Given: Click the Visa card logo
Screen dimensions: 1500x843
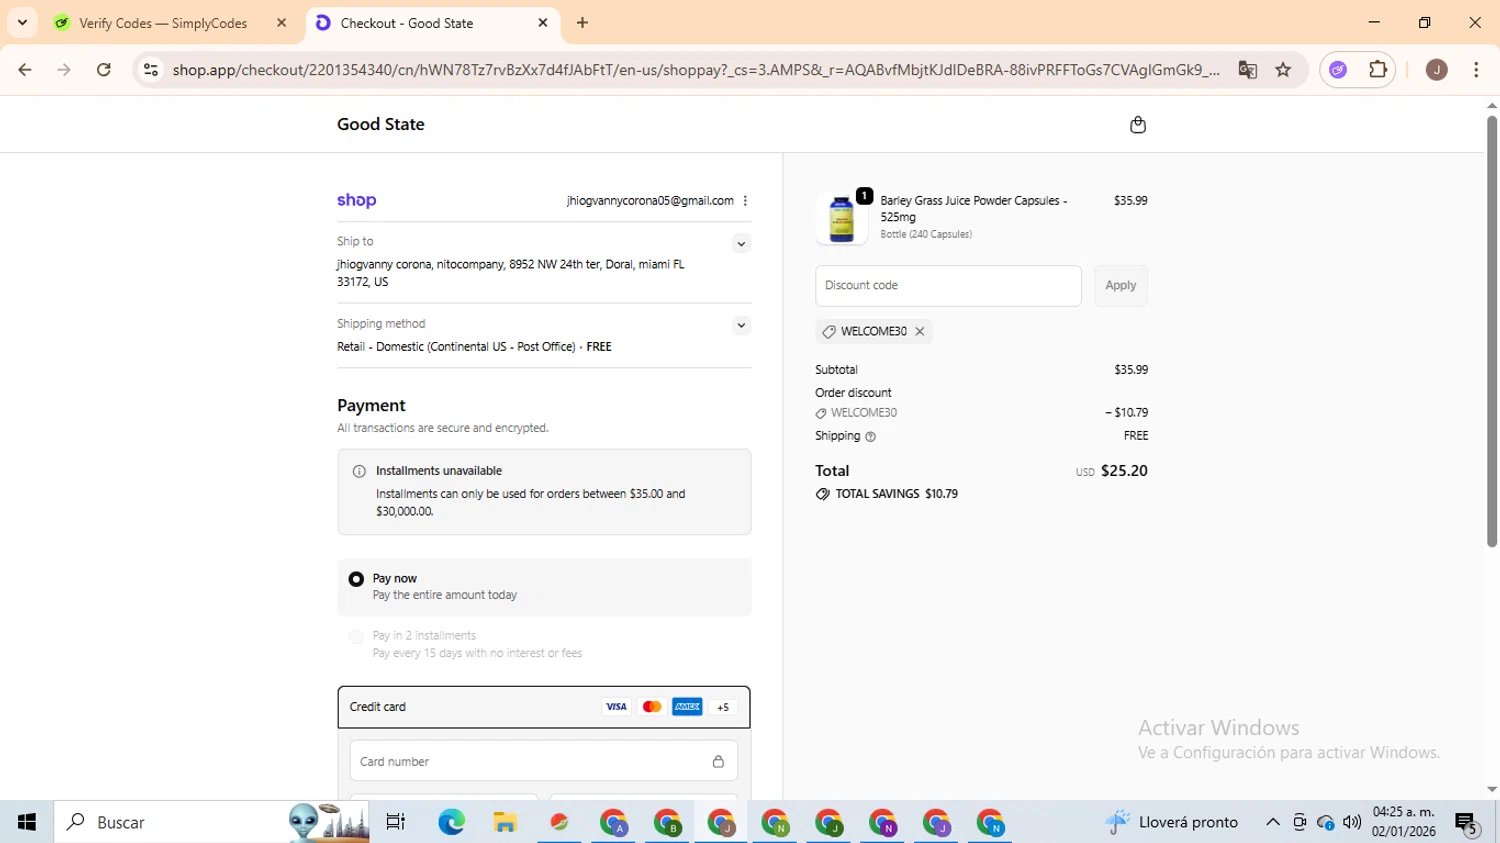Looking at the screenshot, I should coord(616,707).
